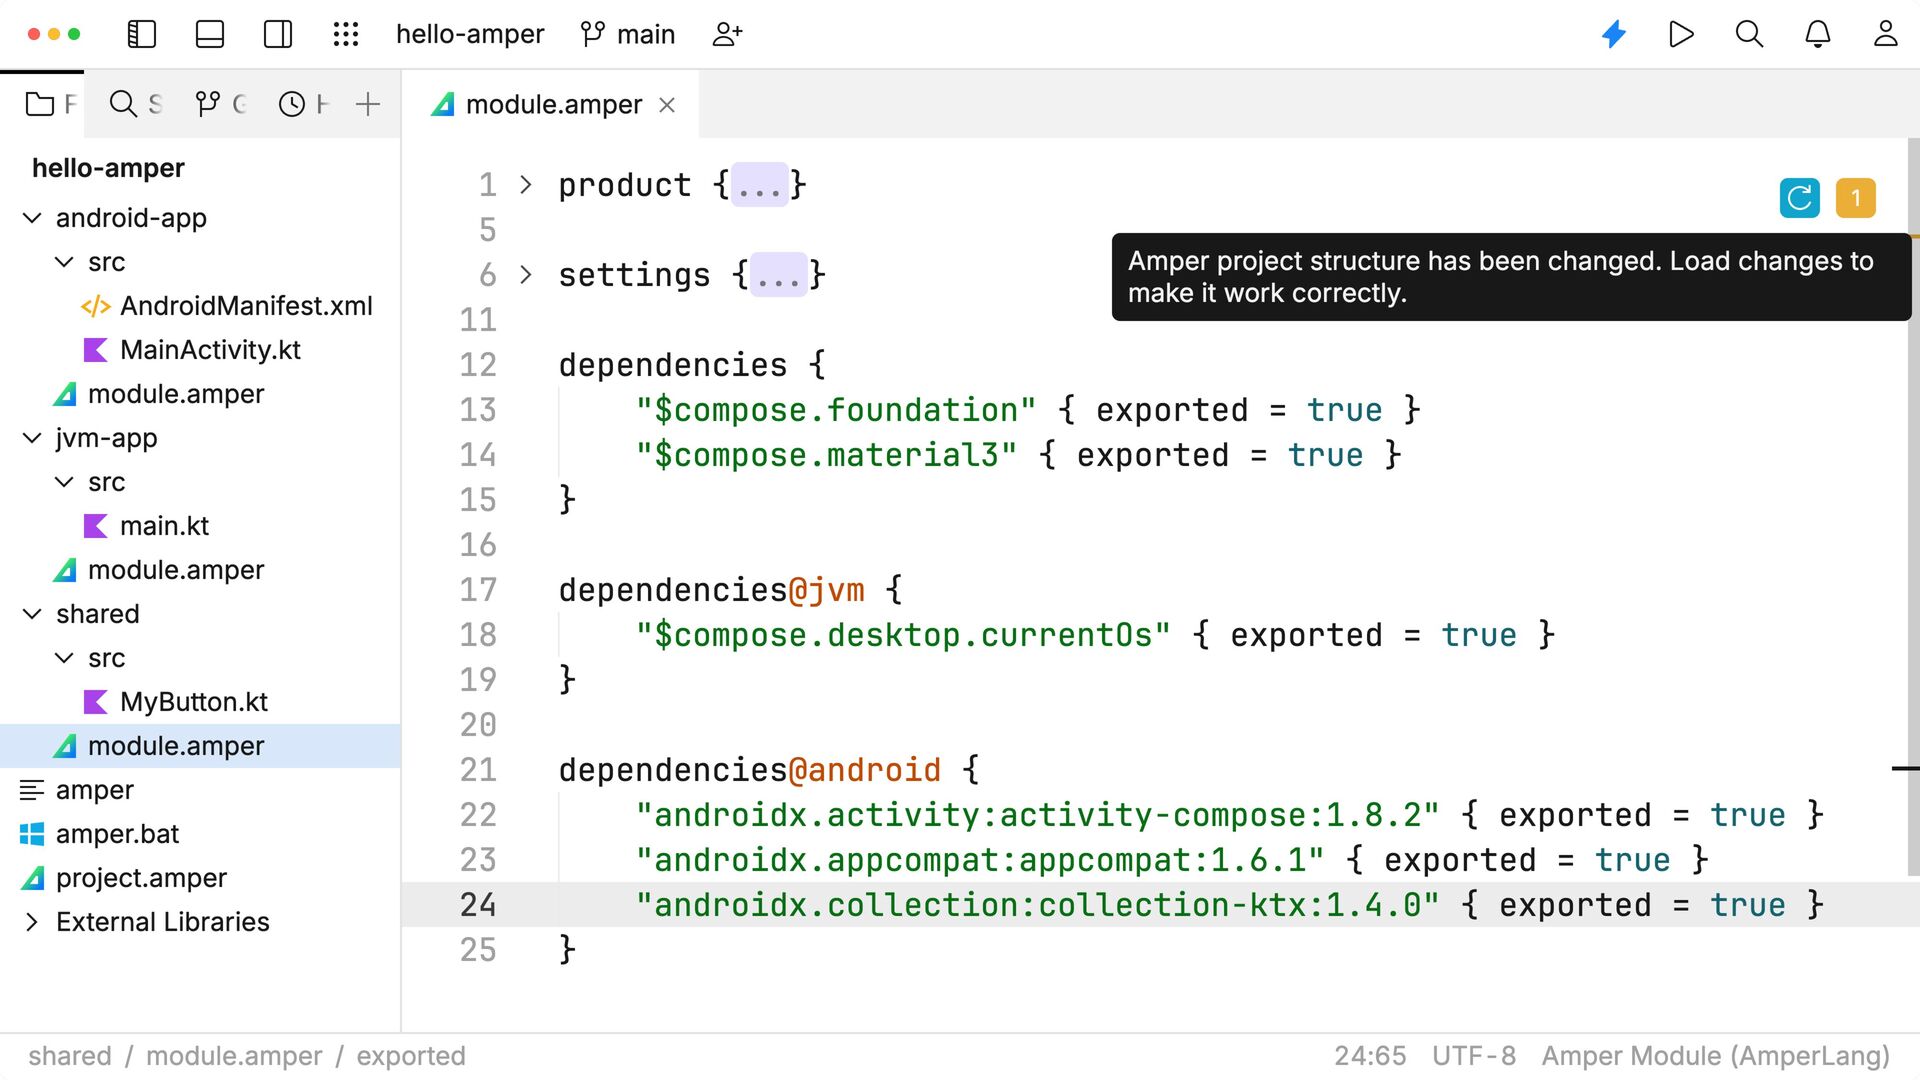The width and height of the screenshot is (1920, 1080).
Task: Toggle the bottom panel layout
Action: [210, 34]
